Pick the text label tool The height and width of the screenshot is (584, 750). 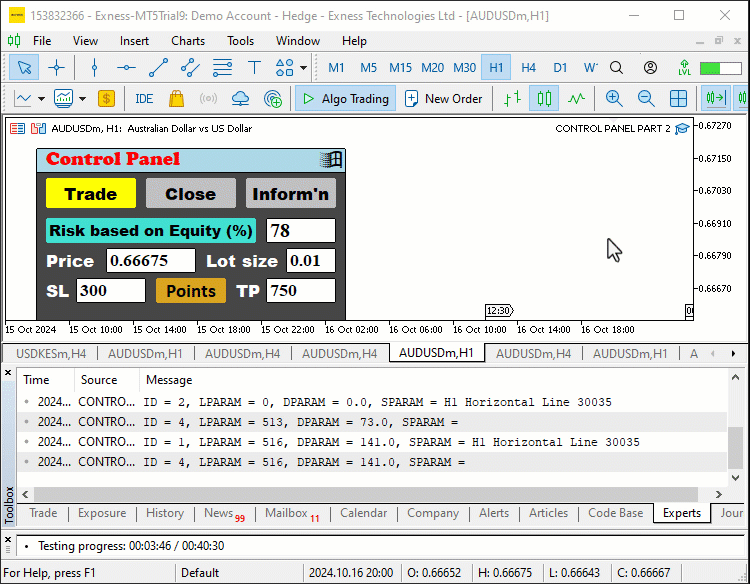(254, 67)
